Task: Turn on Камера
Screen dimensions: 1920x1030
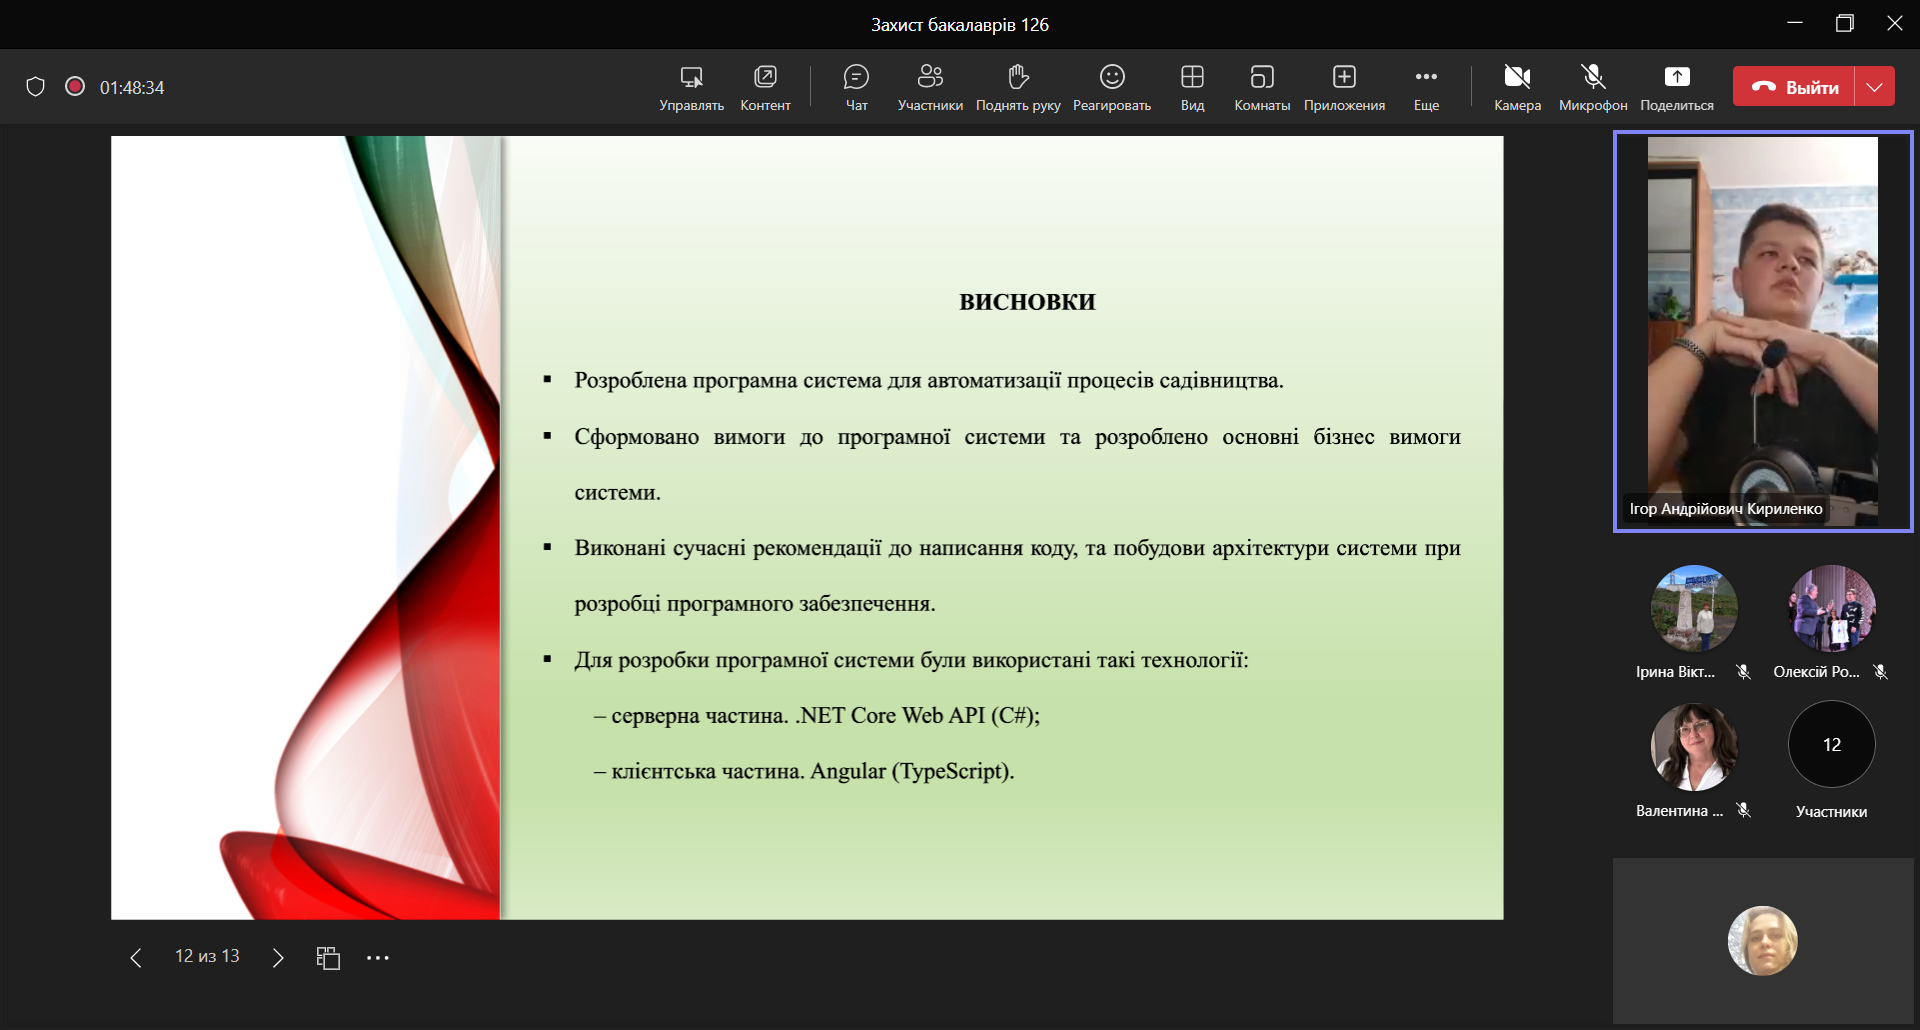Action: [1517, 88]
